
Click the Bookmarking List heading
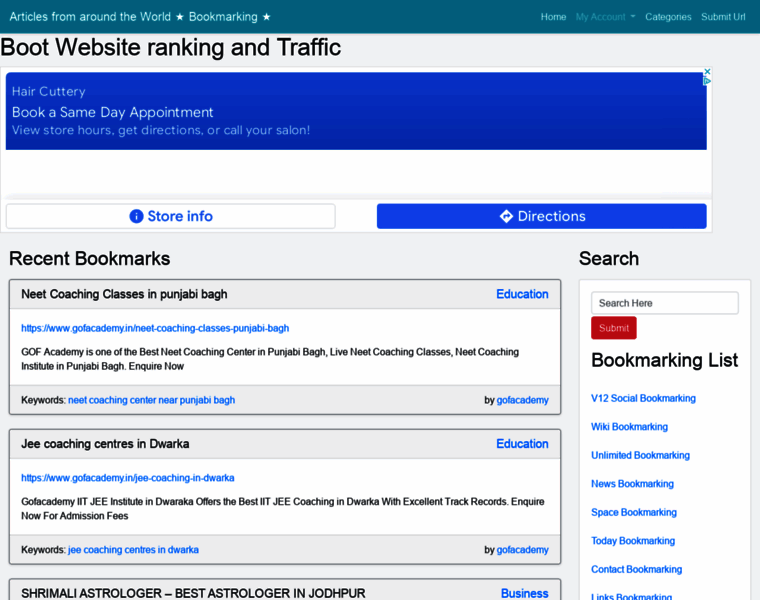click(x=665, y=361)
